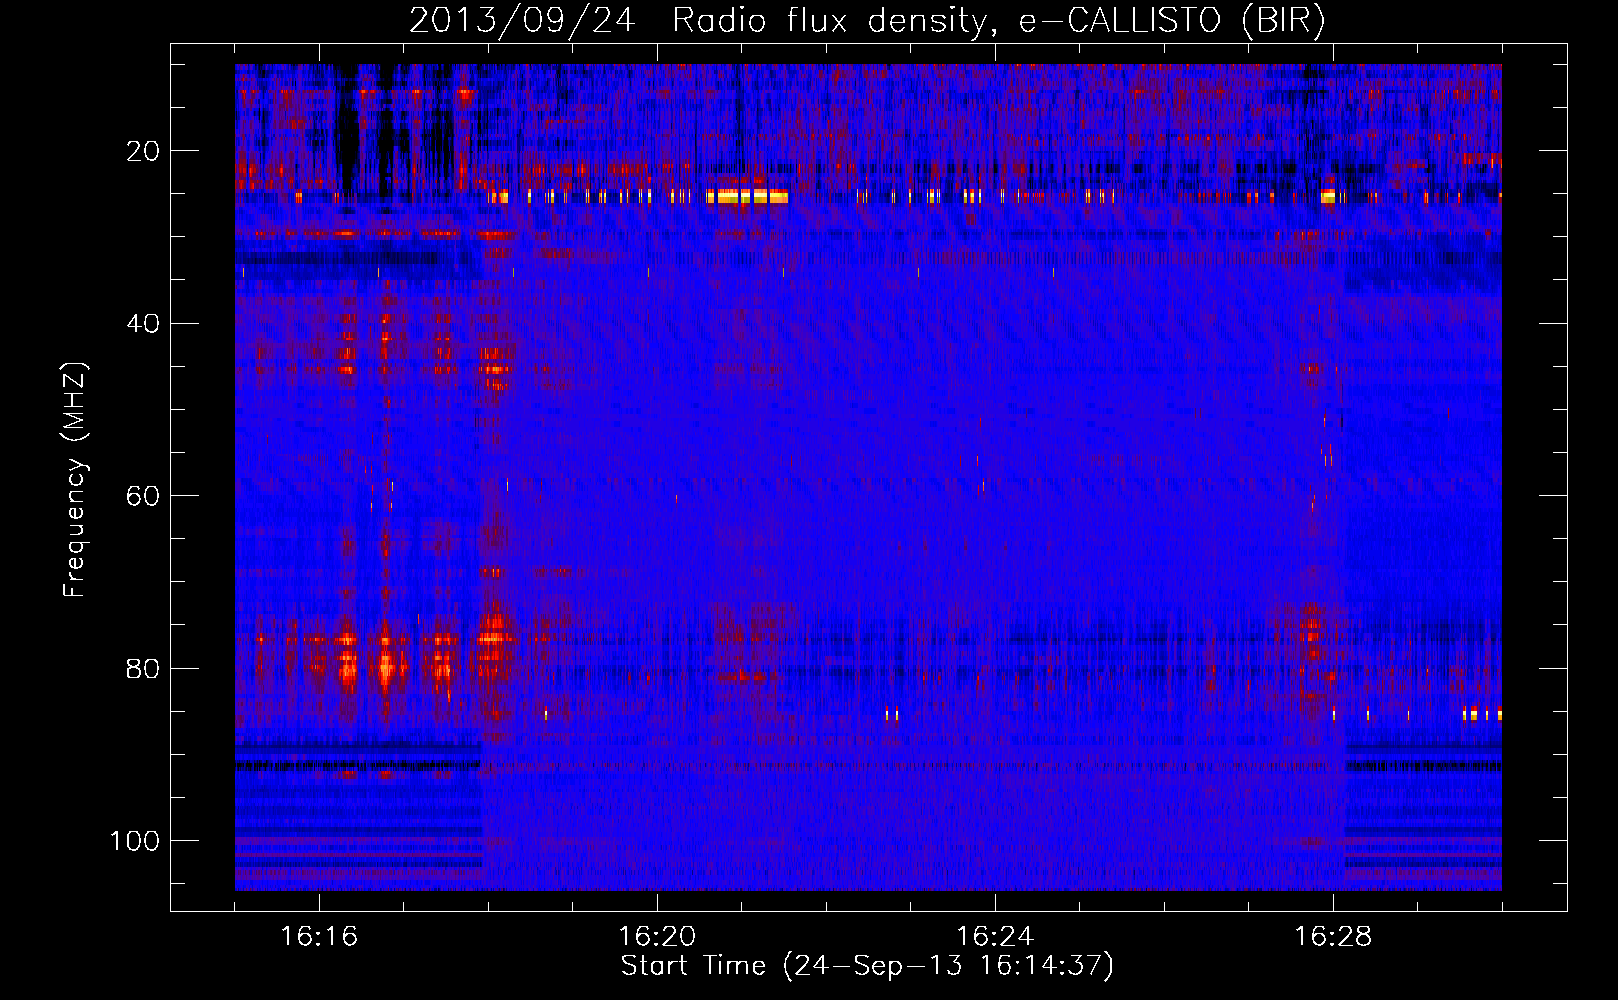The width and height of the screenshot is (1618, 1000).
Task: Click the 16:24 time tick label
Action: [x=995, y=937]
